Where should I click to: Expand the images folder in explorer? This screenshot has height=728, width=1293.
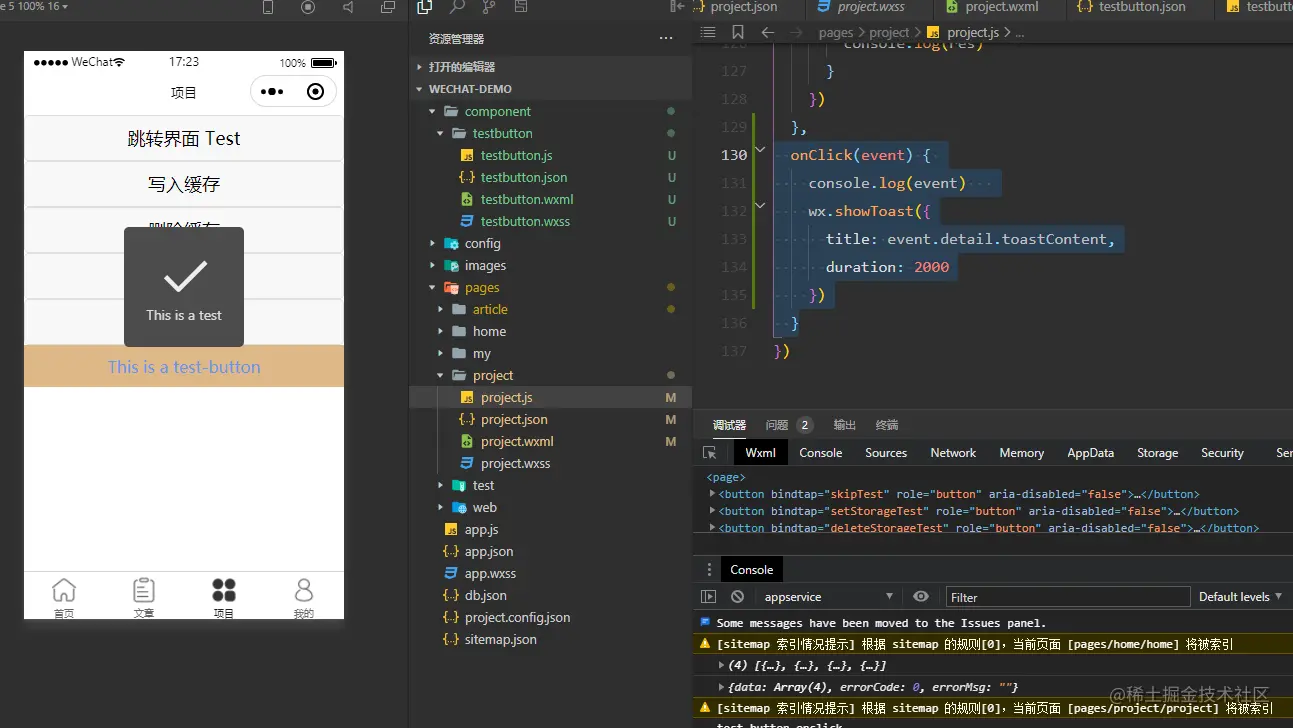click(x=485, y=266)
